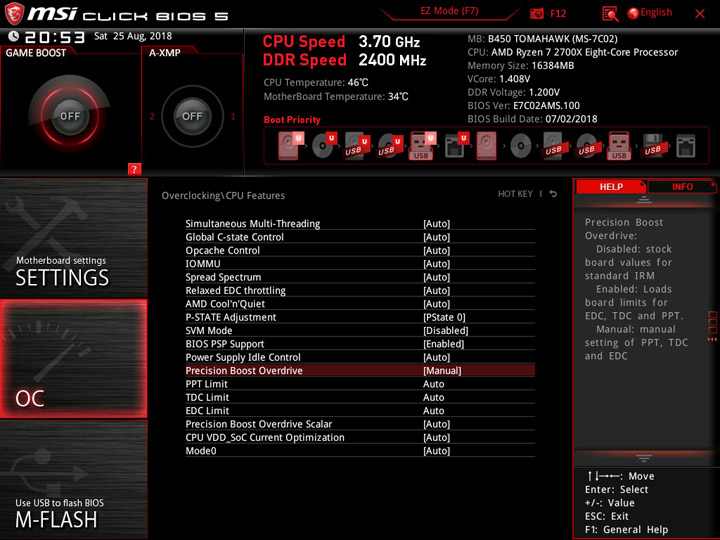Toggle the A-XMP OFF knob
This screenshot has width=720, height=540.
(192, 116)
